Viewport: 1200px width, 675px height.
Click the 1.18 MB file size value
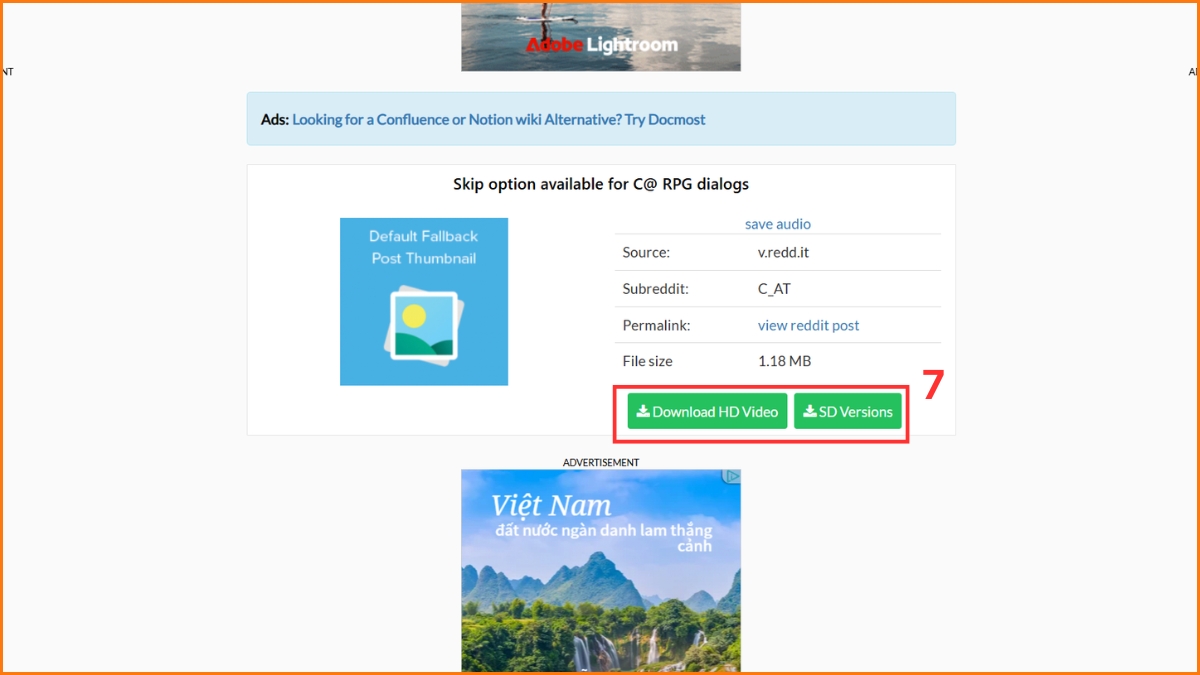(x=785, y=361)
